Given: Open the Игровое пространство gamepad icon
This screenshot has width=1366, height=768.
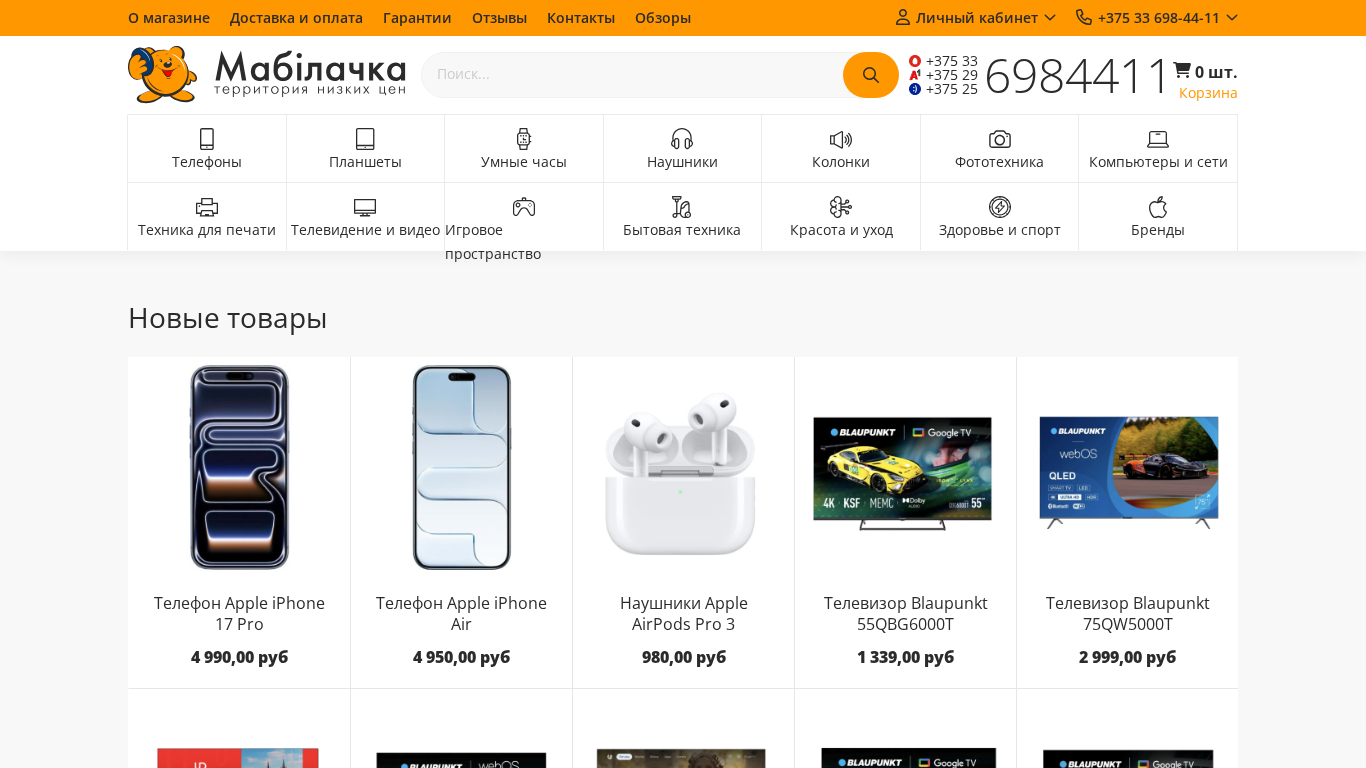Looking at the screenshot, I should [x=524, y=207].
